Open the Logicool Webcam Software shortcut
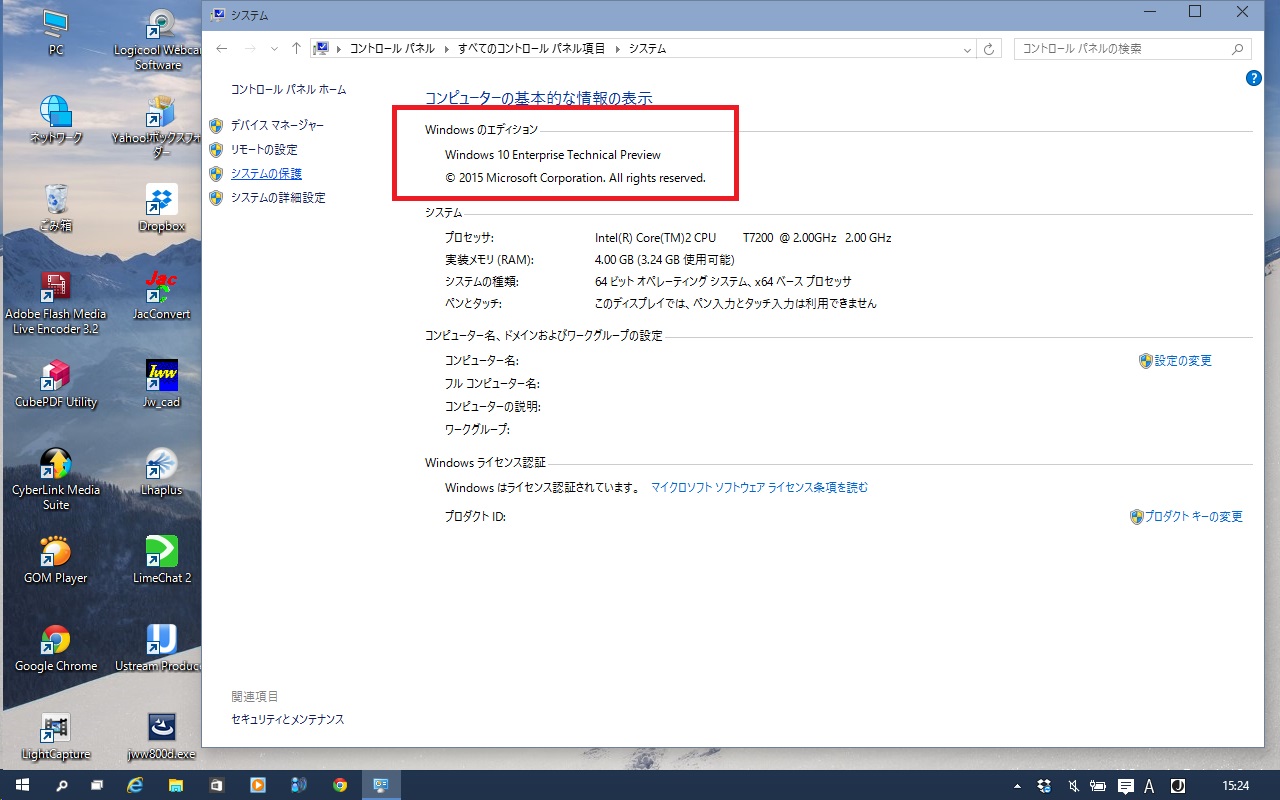This screenshot has height=800, width=1280. click(x=160, y=40)
